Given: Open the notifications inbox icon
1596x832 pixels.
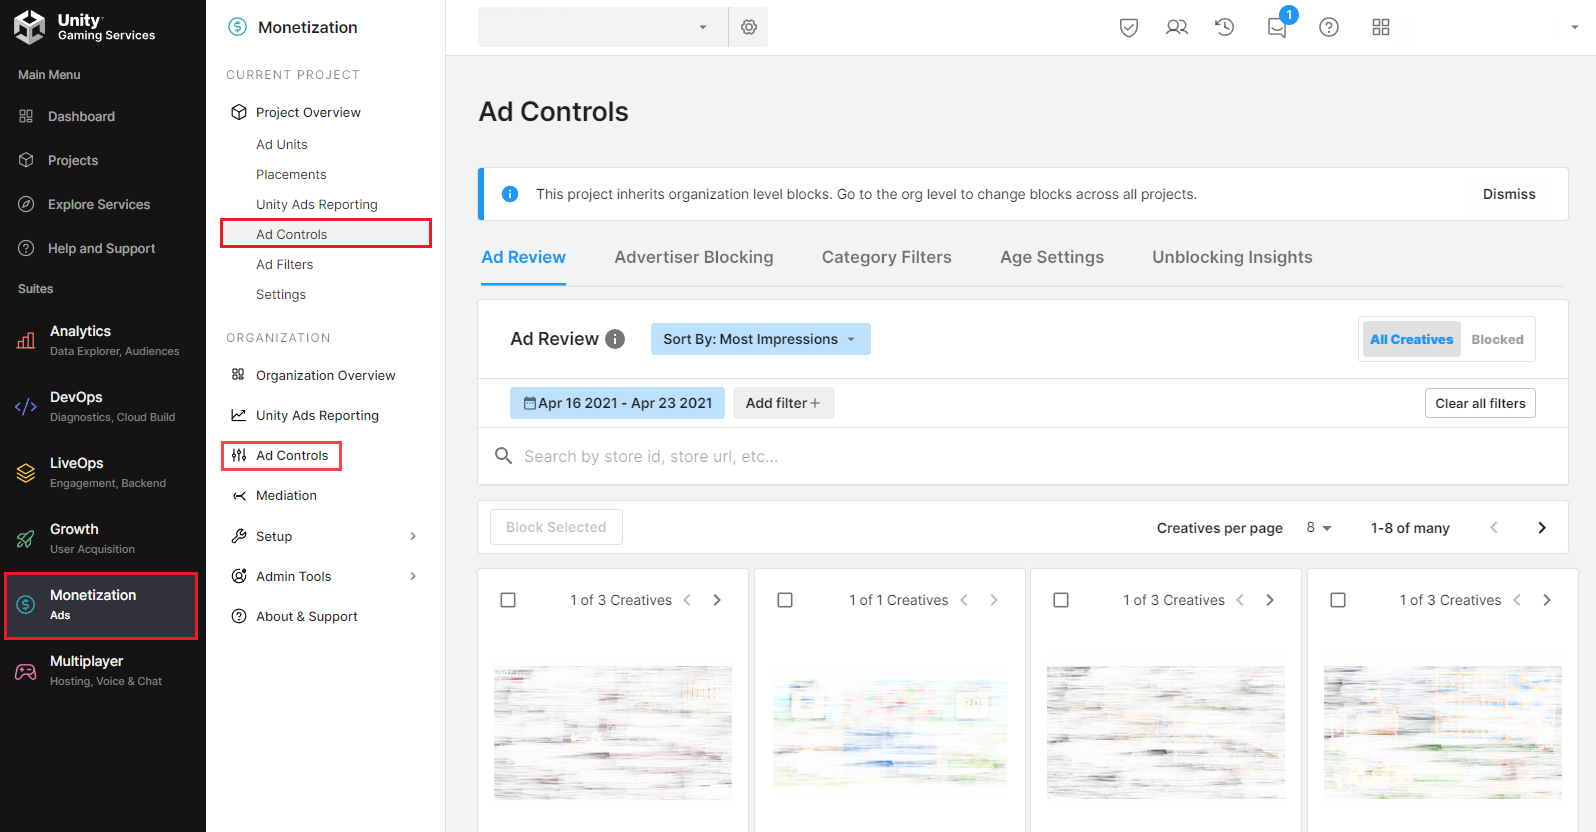Looking at the screenshot, I should coord(1277,28).
